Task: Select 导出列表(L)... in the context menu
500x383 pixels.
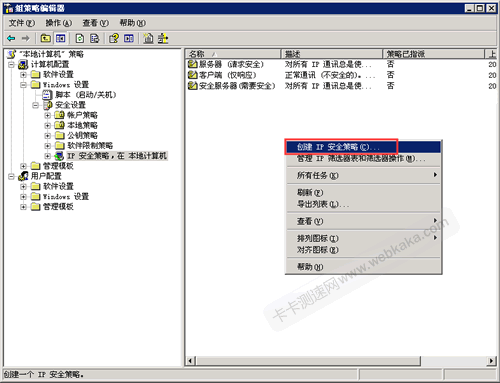Action: click(x=364, y=204)
